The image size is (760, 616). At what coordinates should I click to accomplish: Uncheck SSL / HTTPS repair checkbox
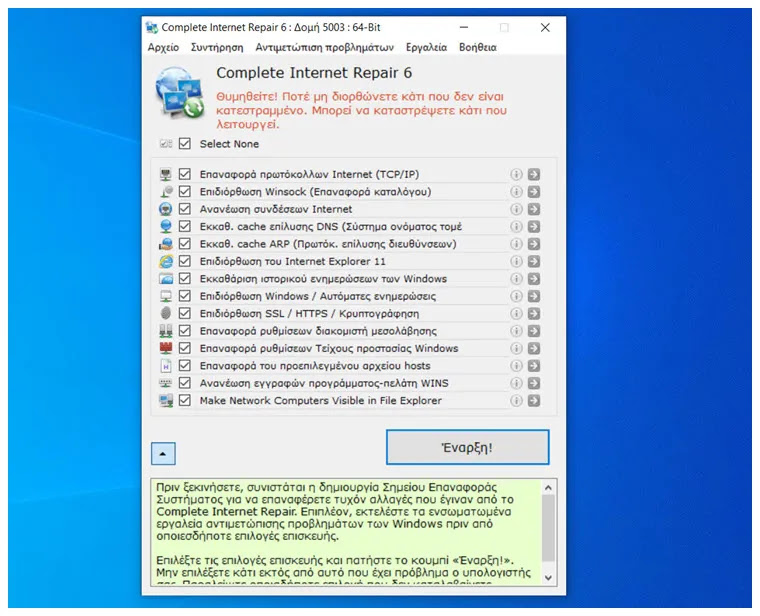coord(185,314)
